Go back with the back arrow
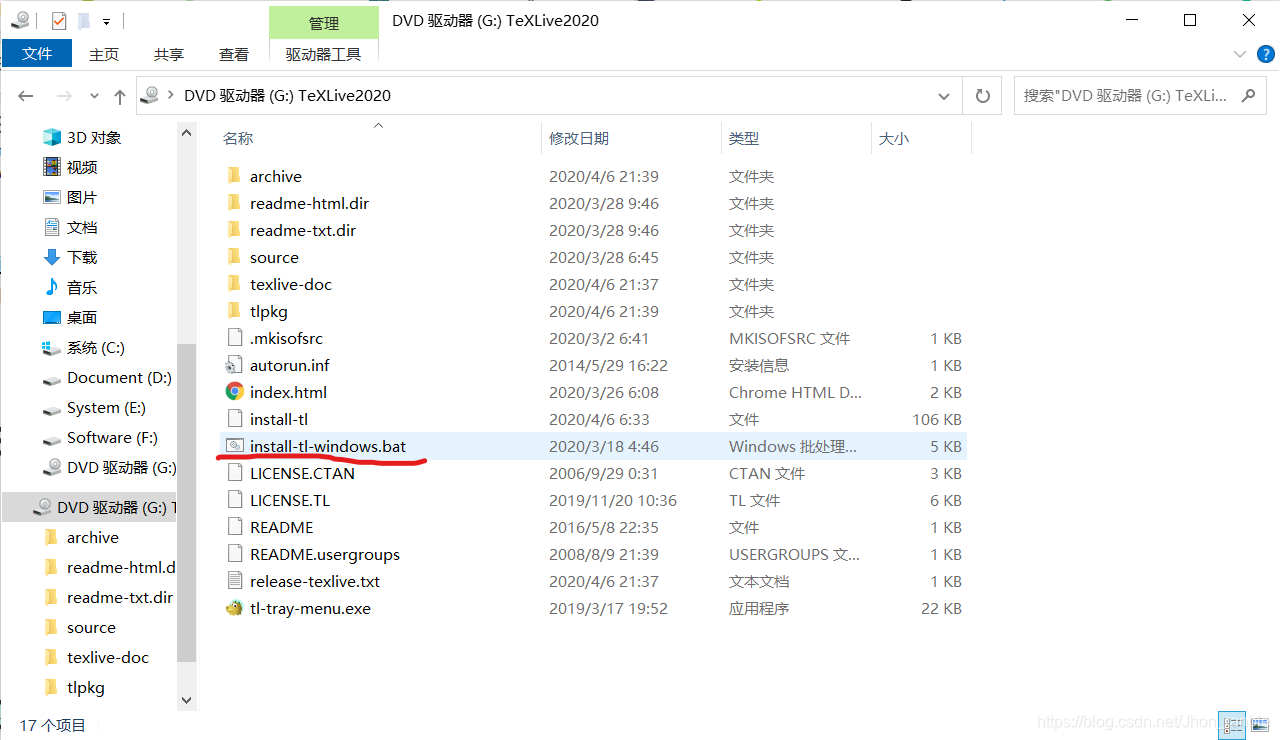The height and width of the screenshot is (740, 1280). tap(26, 96)
